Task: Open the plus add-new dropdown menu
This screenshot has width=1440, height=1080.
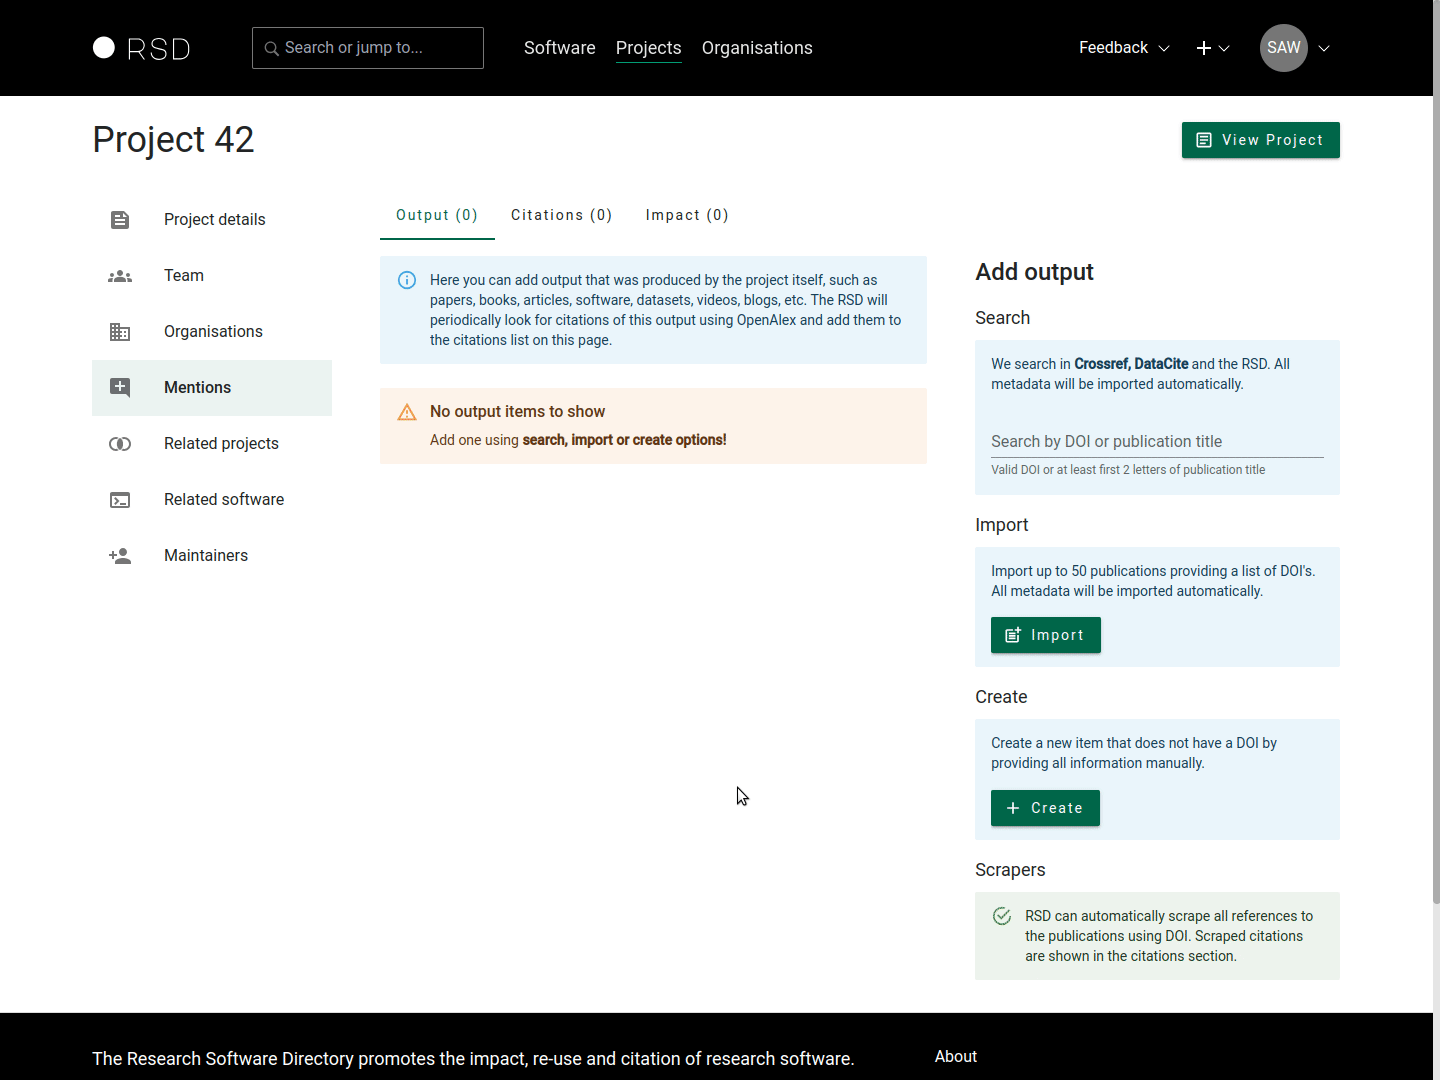Action: pos(1212,48)
